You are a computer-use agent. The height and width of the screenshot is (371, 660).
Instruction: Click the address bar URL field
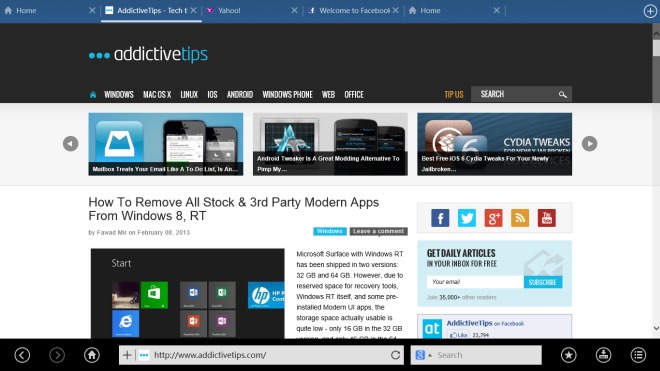pos(261,355)
